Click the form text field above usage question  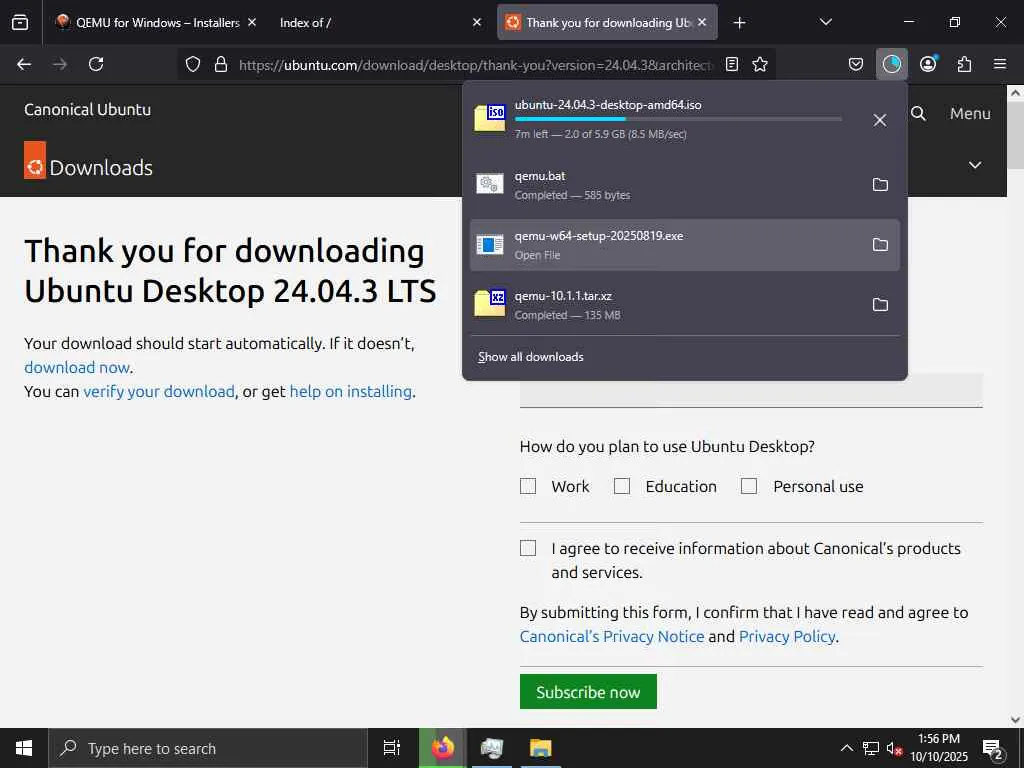(751, 391)
